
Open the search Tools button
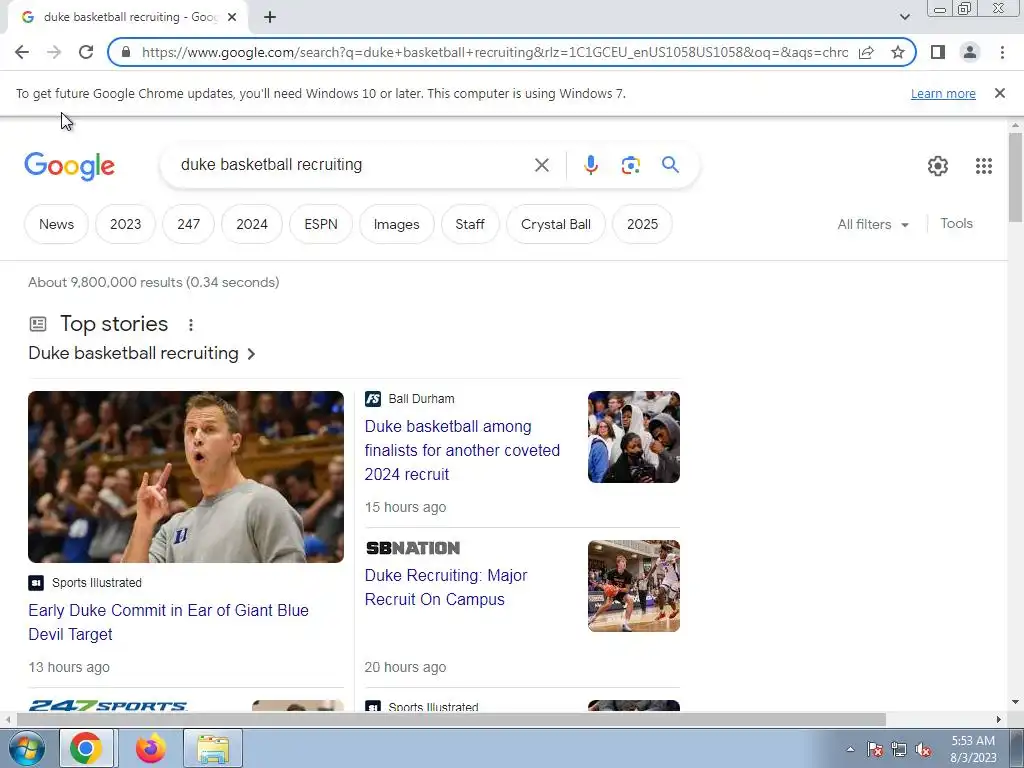point(956,223)
